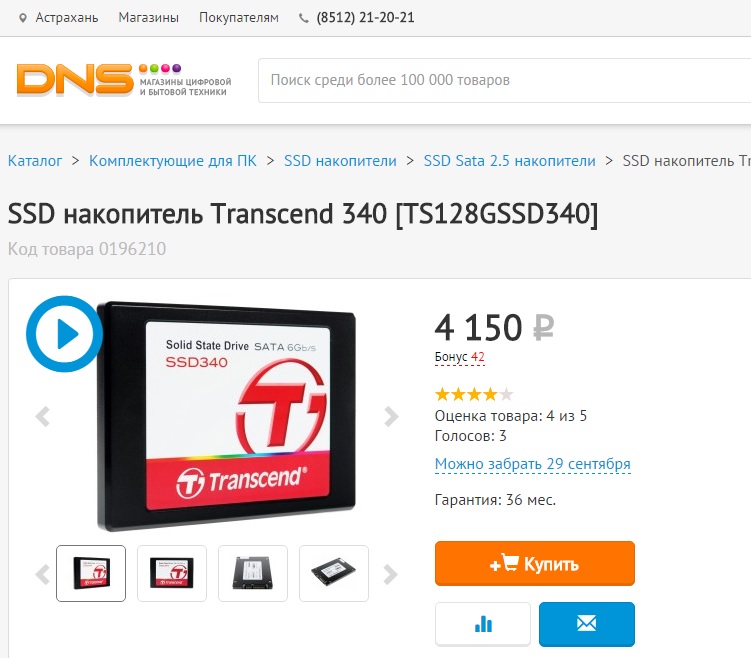Open the Магазины menu item

[148, 18]
